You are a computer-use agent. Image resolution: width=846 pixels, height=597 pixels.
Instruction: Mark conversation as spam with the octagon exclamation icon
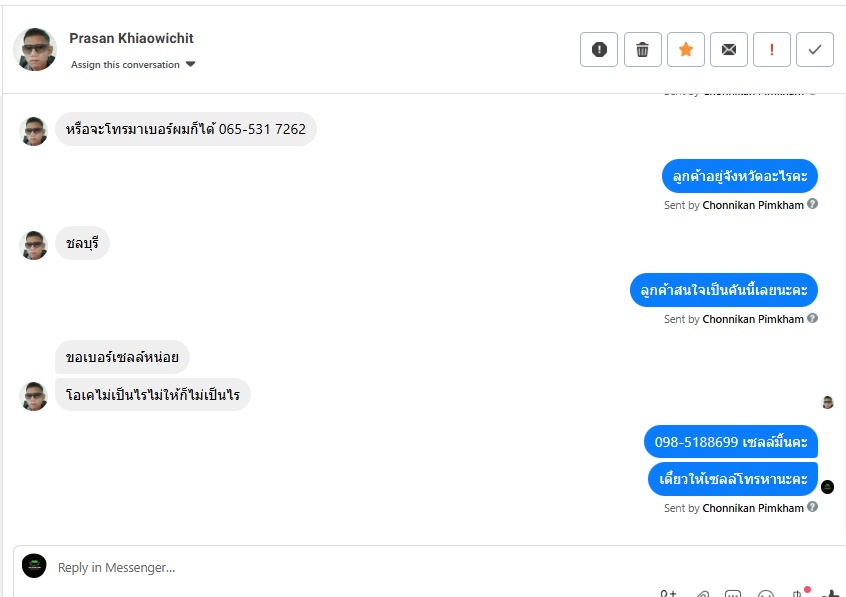599,50
